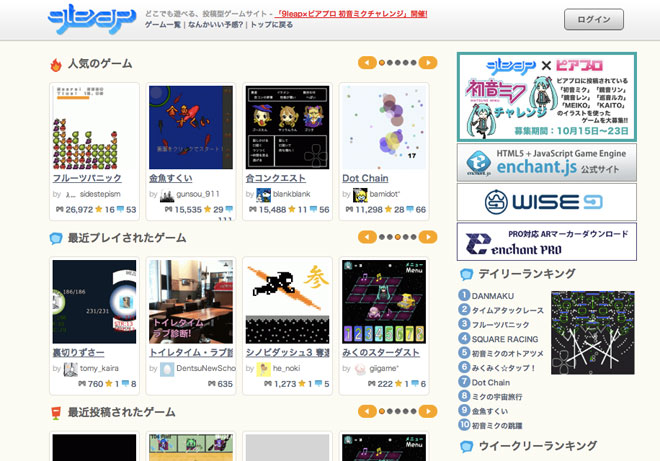Click DentsuNewScho avatar icon
Image resolution: width=660 pixels, height=461 pixels.
(167, 369)
